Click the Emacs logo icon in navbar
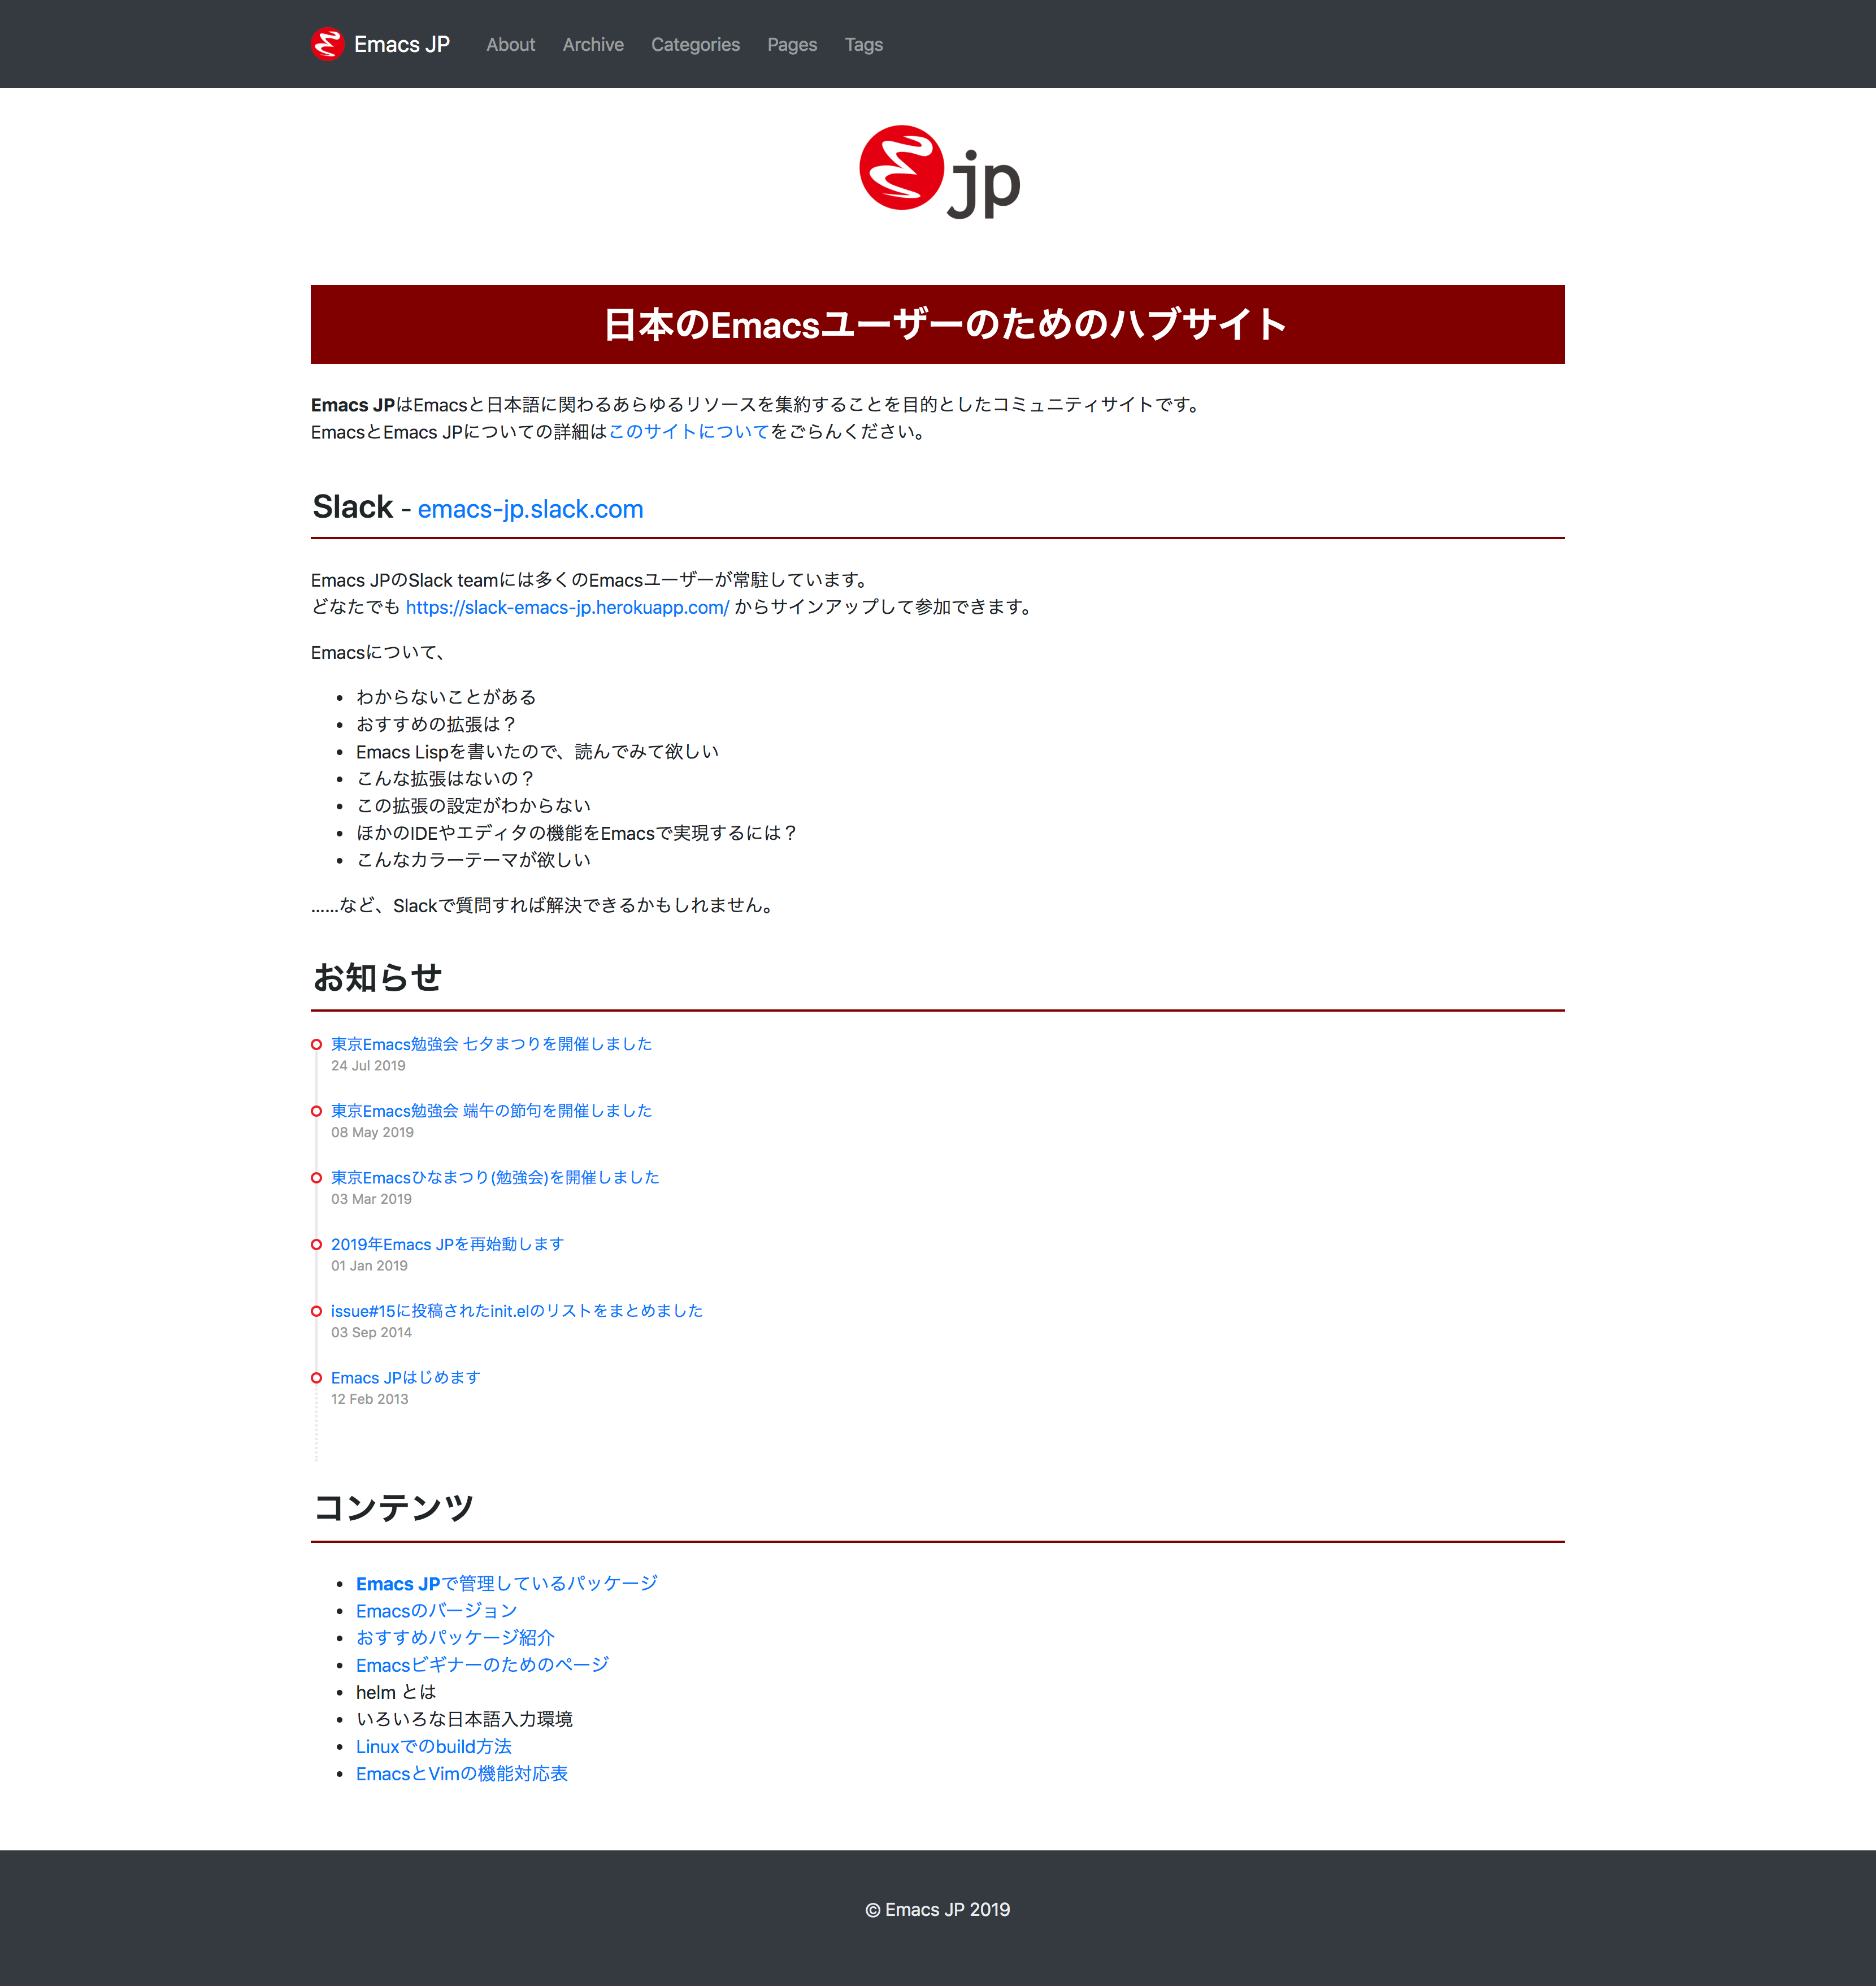 [x=327, y=44]
